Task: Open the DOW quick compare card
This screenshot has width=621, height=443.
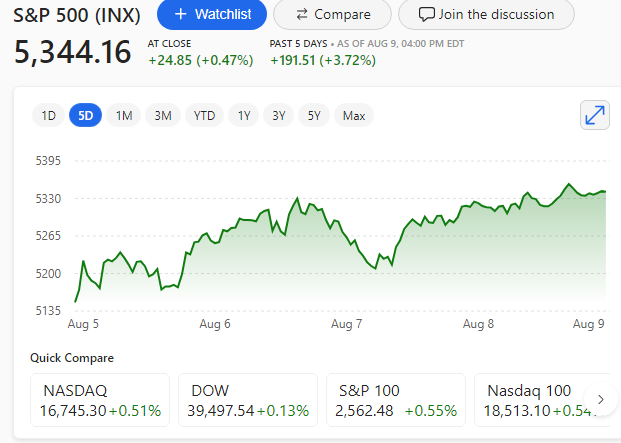Action: point(248,400)
